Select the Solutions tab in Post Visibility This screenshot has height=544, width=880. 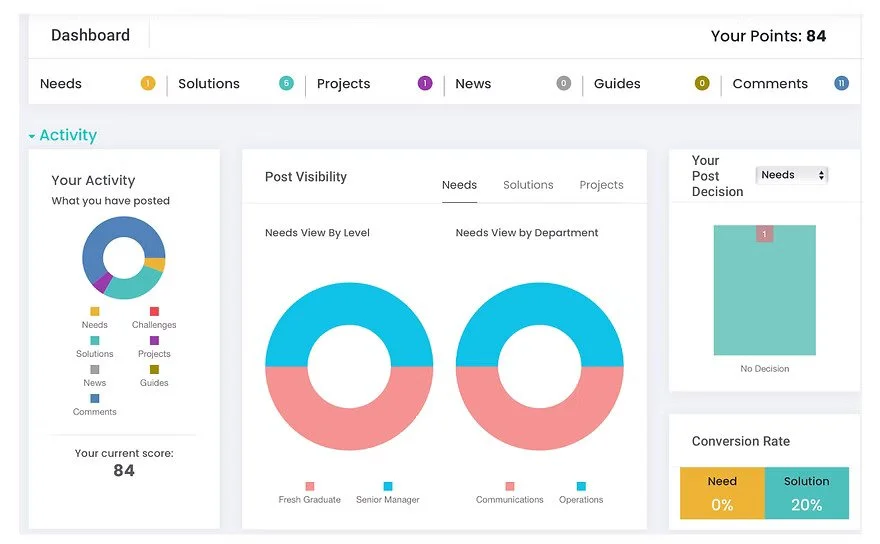coord(528,185)
